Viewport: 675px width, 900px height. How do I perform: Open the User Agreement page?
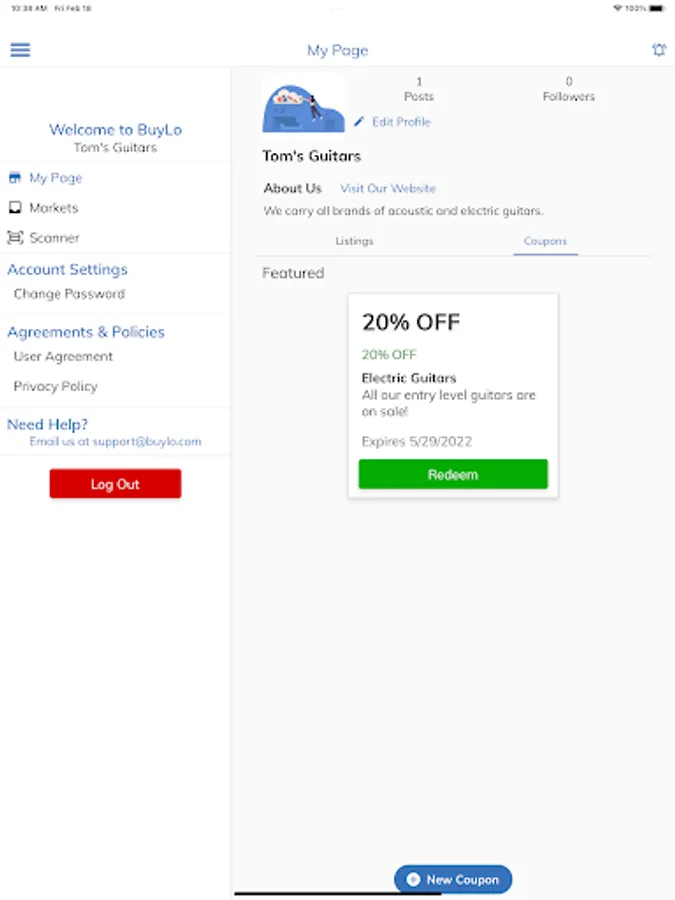[63, 356]
